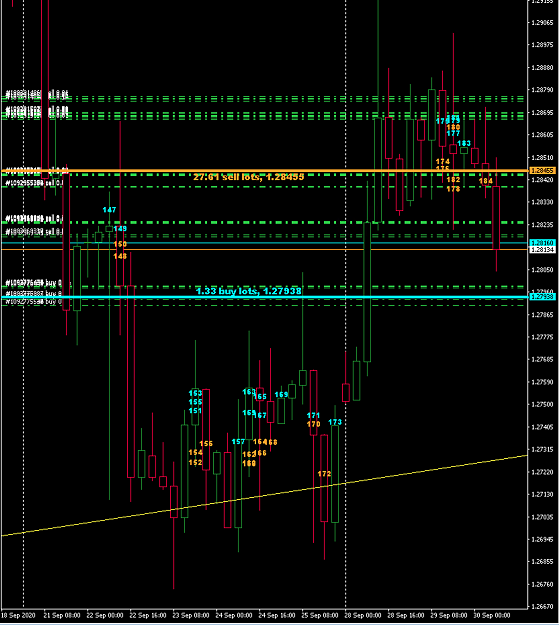Click '24 Sep 16:00' on the time axis
The image size is (559, 625).
[277, 615]
